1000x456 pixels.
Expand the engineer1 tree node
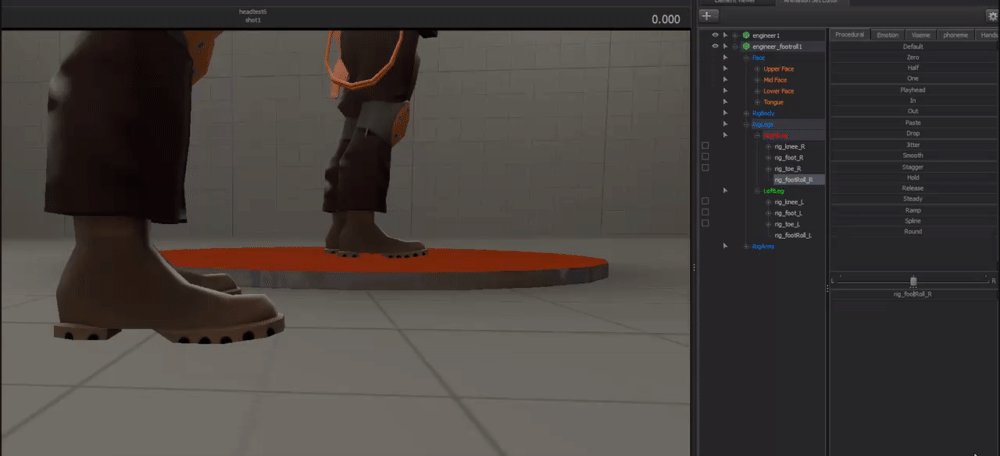click(x=735, y=36)
